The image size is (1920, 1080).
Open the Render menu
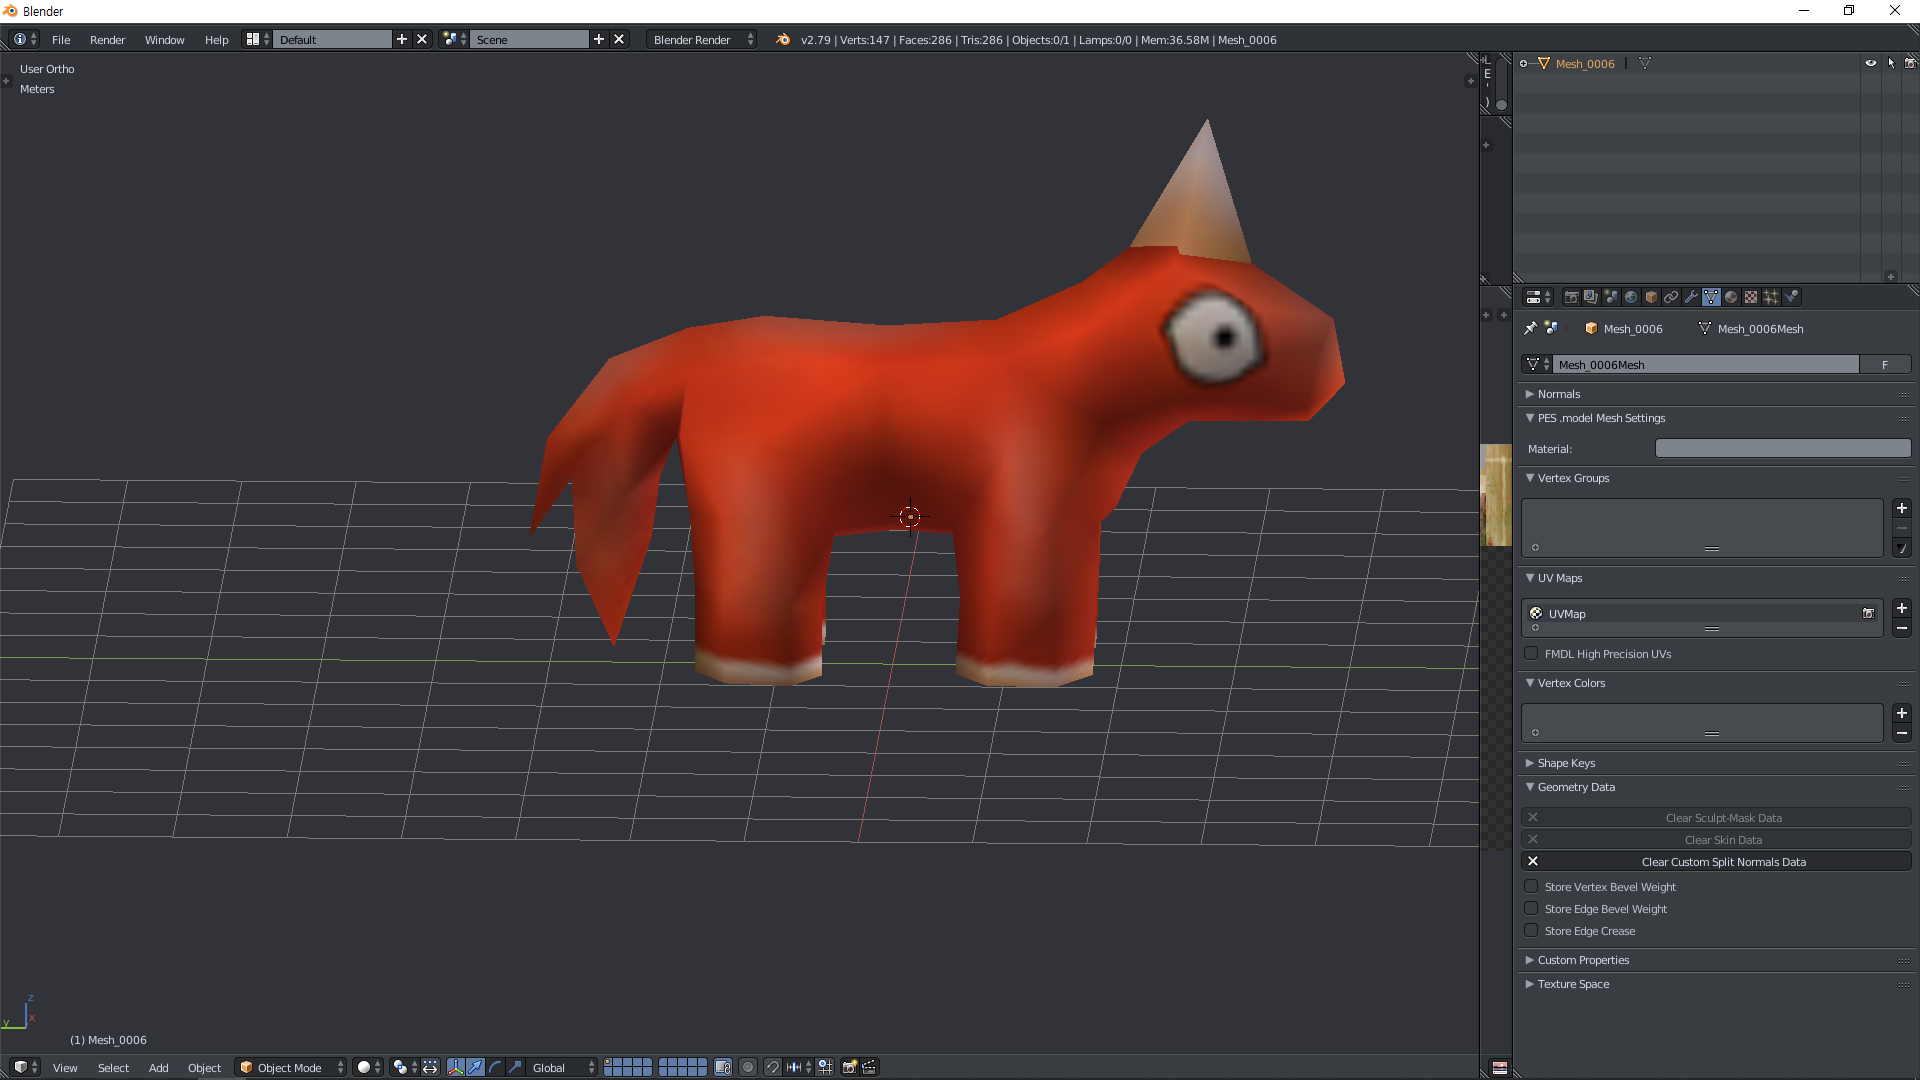[107, 40]
